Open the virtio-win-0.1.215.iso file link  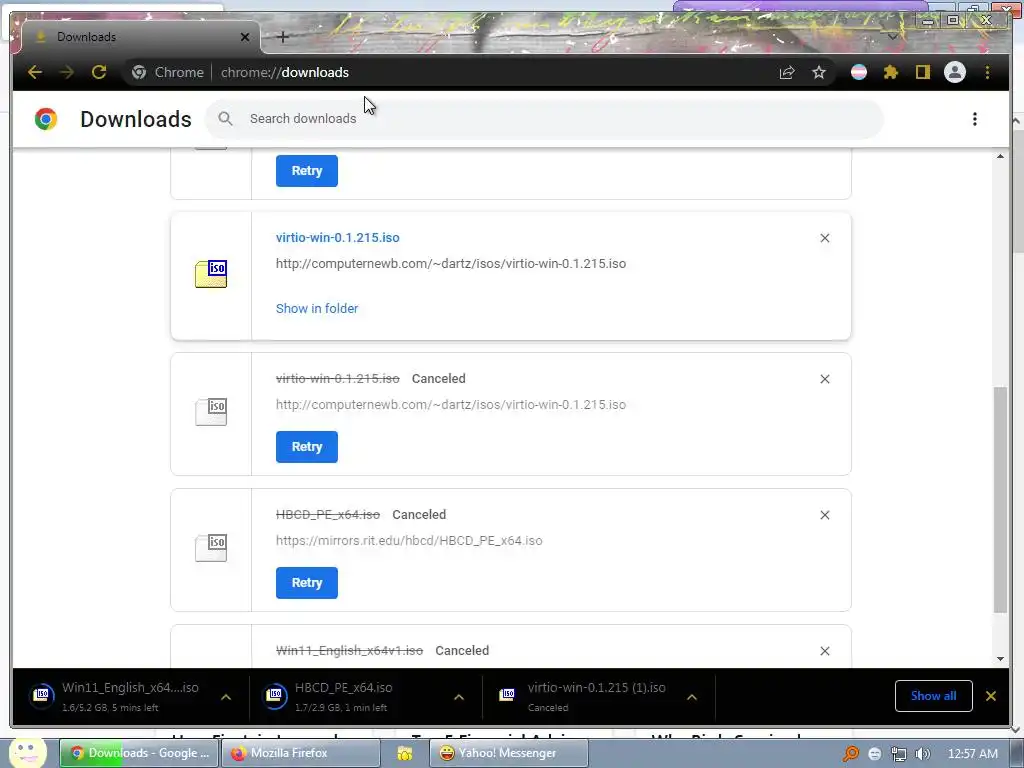pyautogui.click(x=338, y=238)
